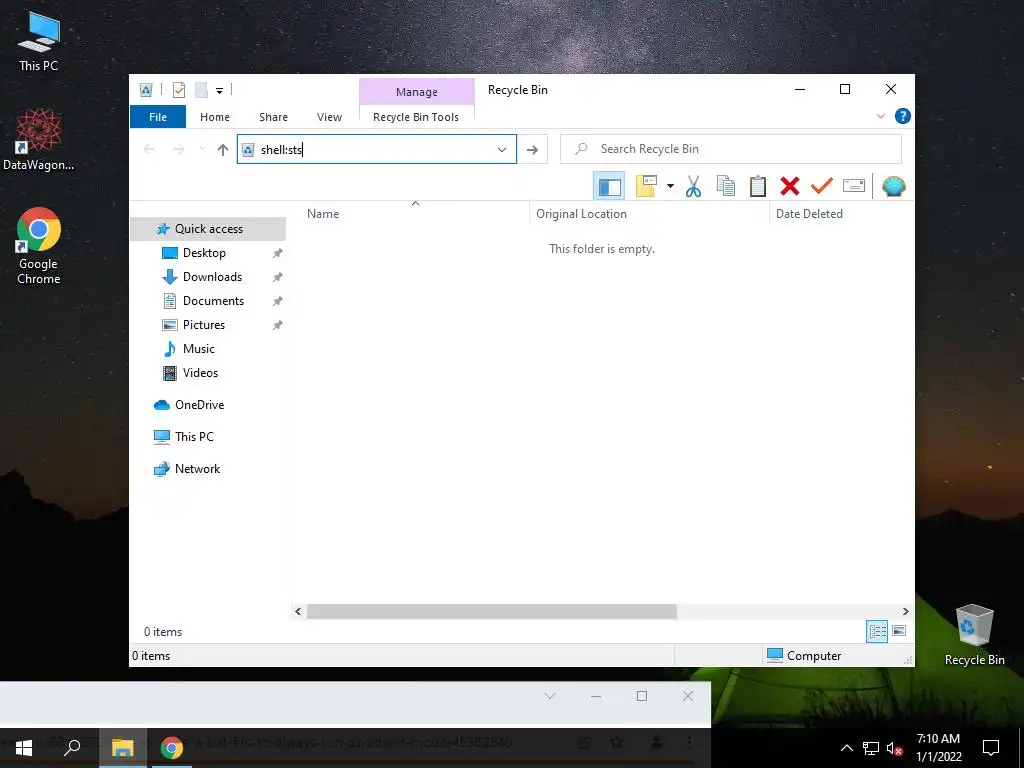1024x768 pixels.
Task: Click the Go to arrow button
Action: coord(532,150)
